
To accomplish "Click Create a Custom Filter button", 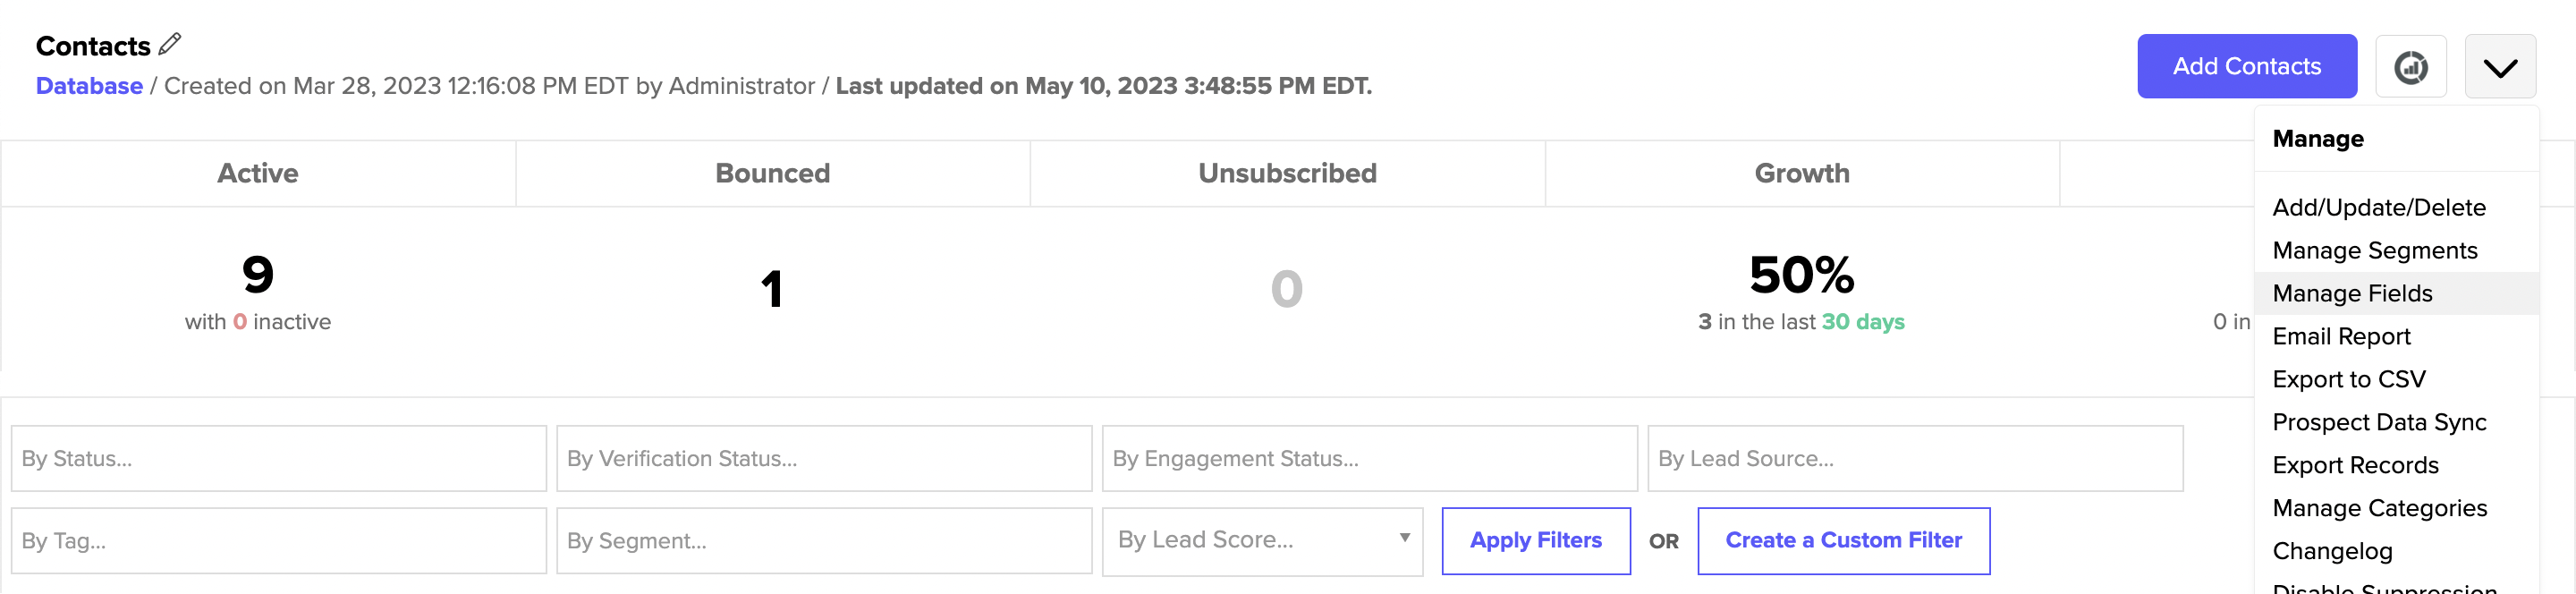I will point(1843,541).
